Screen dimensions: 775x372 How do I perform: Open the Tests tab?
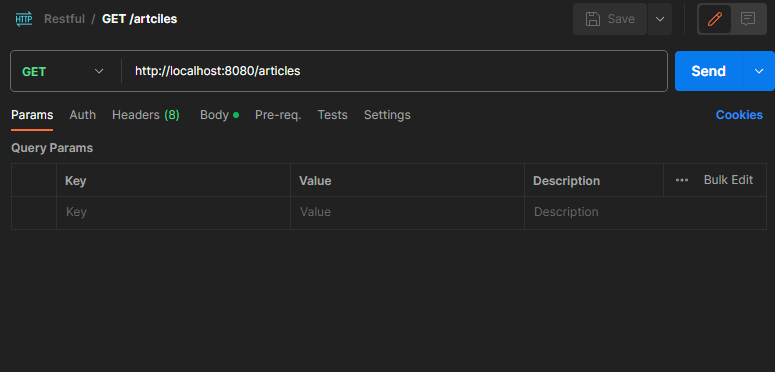tap(333, 115)
